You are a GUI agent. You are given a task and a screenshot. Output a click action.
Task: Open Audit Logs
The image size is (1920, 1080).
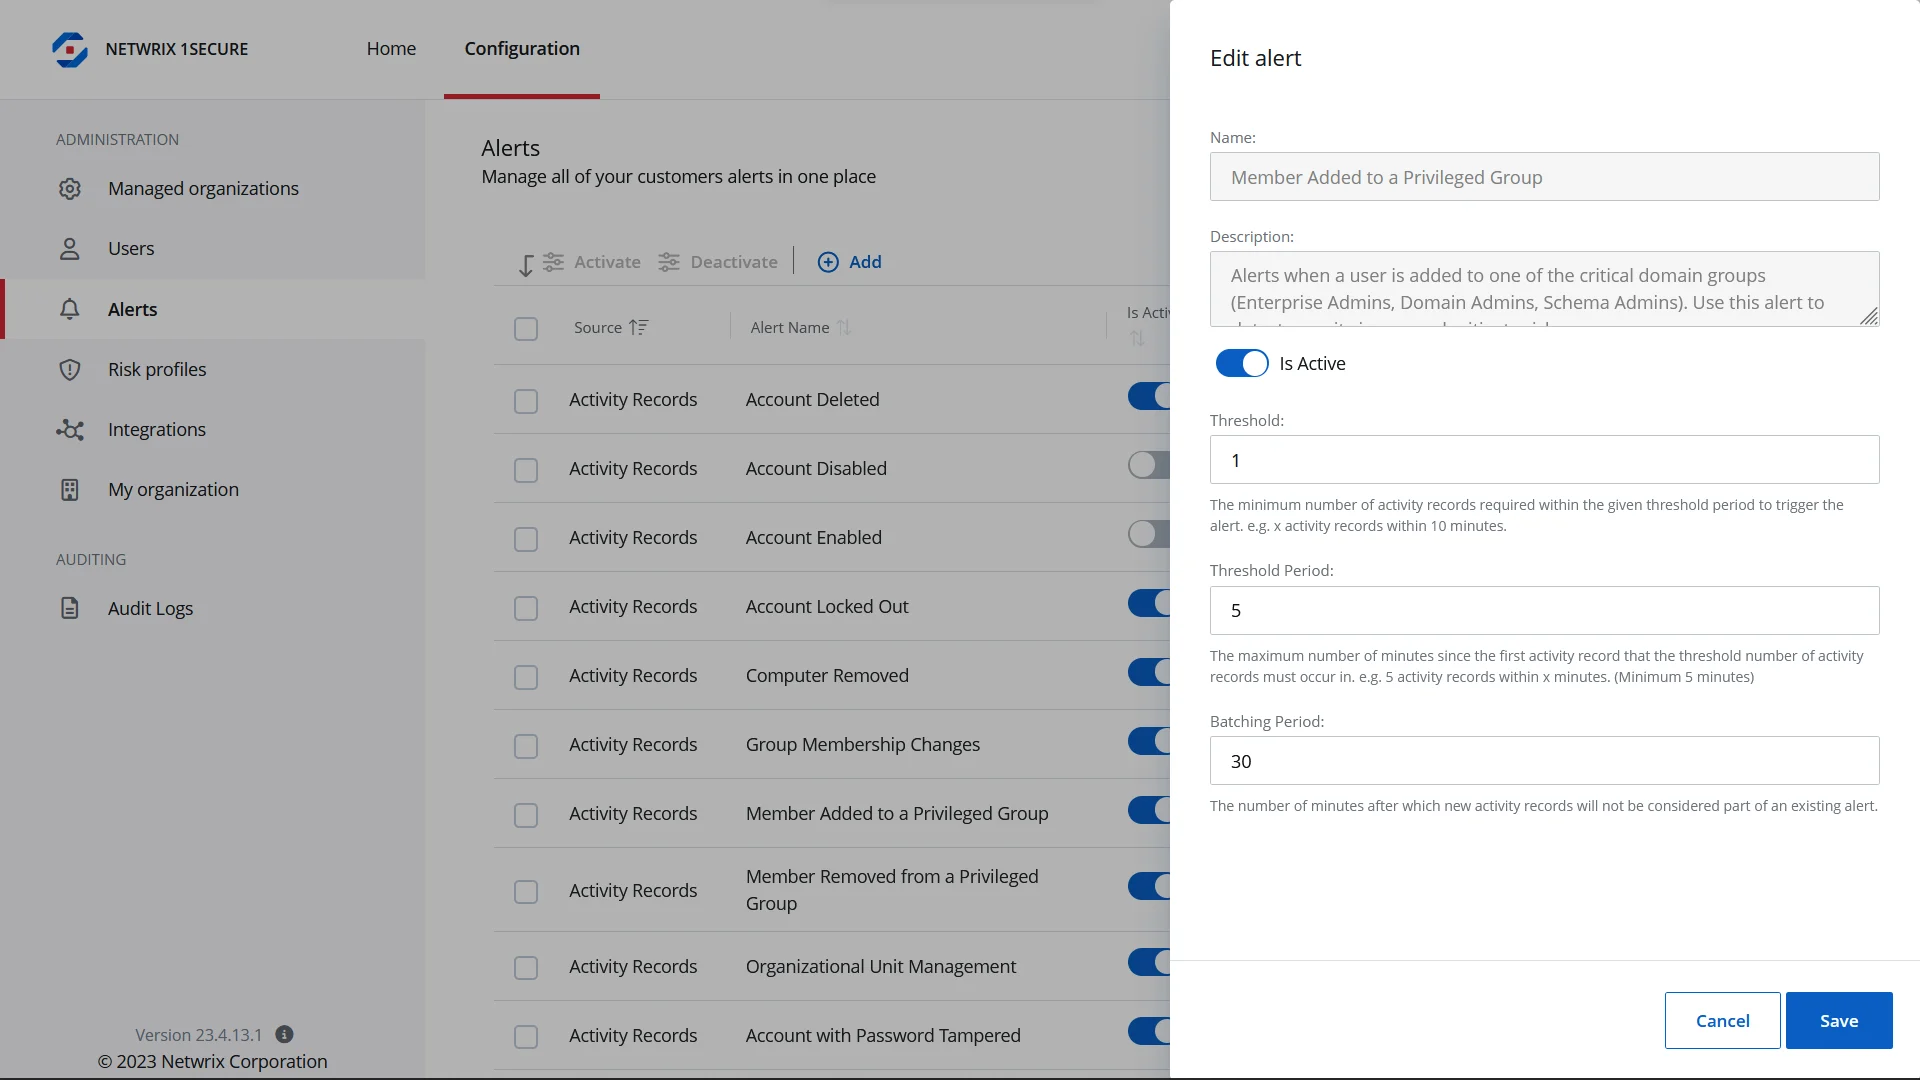point(150,608)
